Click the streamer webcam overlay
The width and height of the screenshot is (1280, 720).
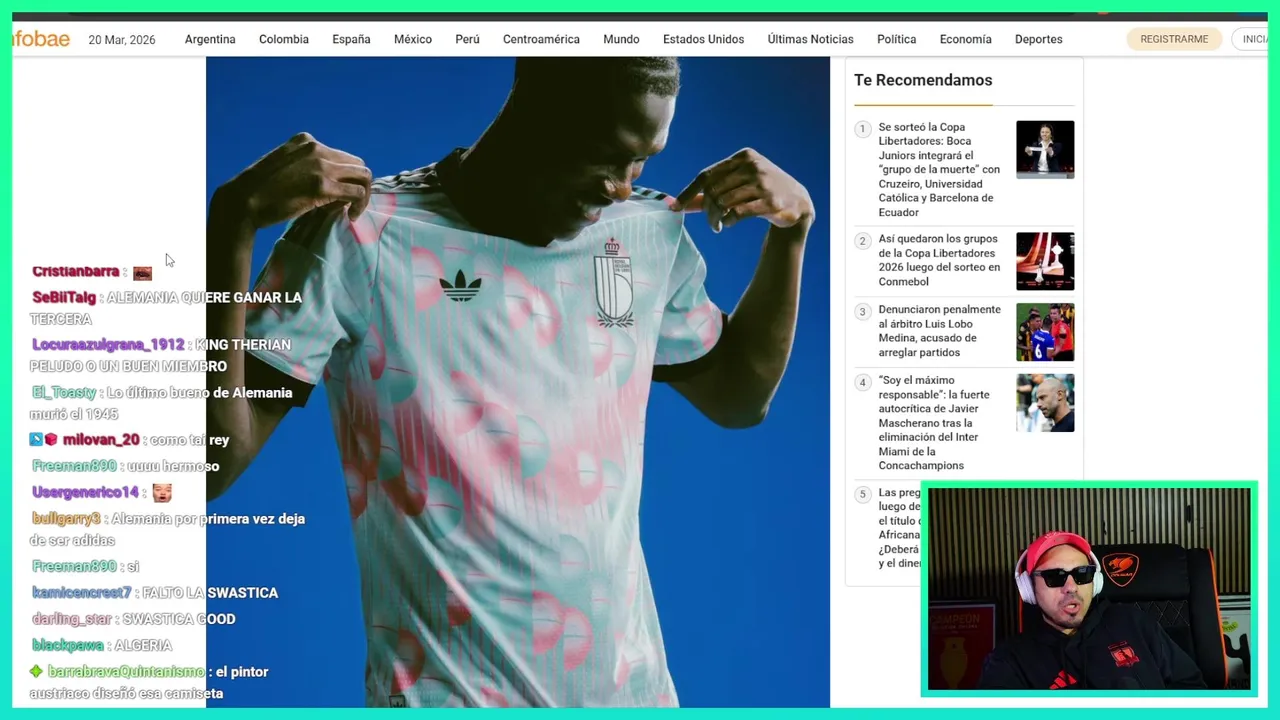[1089, 590]
